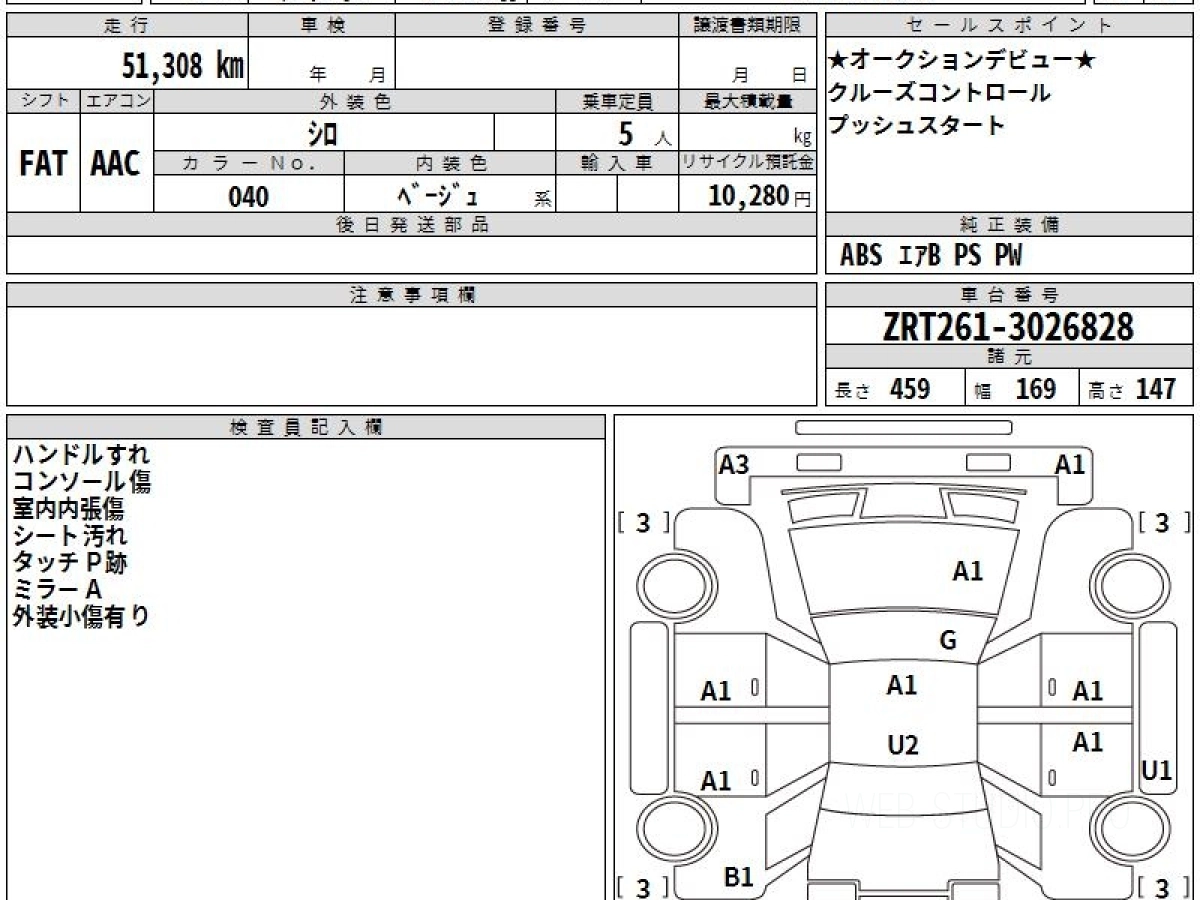Select the リサイクル預託金 header

[747, 163]
